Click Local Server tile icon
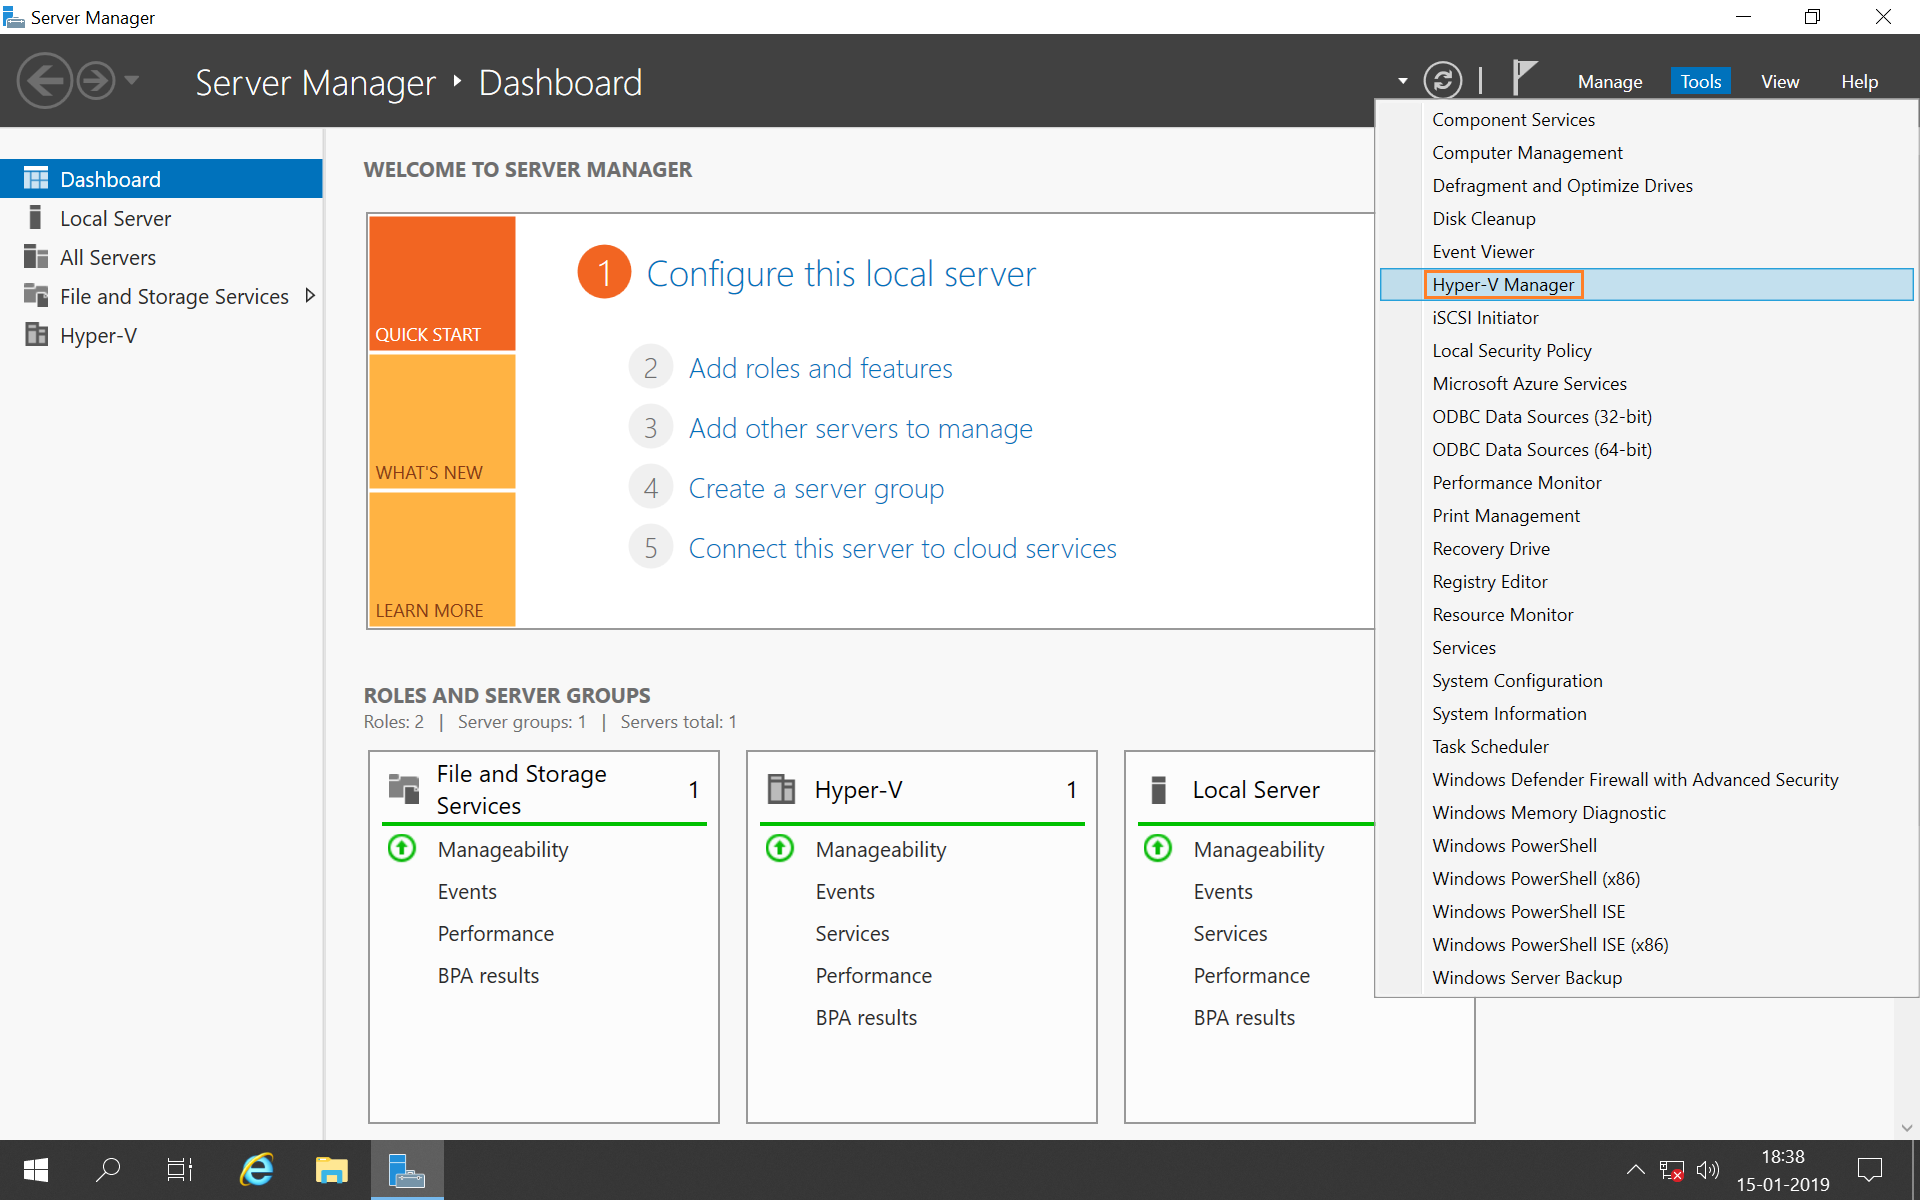Viewport: 1920px width, 1200px height. [1159, 789]
